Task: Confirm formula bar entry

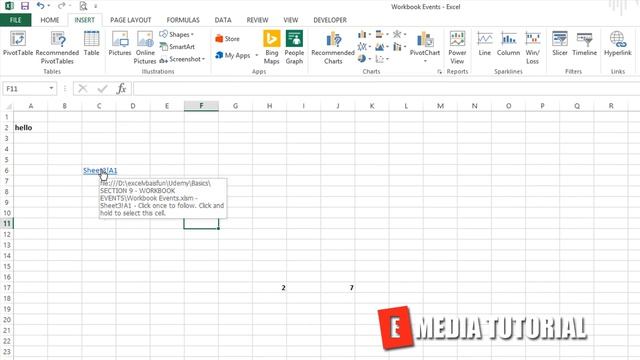Action: (x=102, y=89)
